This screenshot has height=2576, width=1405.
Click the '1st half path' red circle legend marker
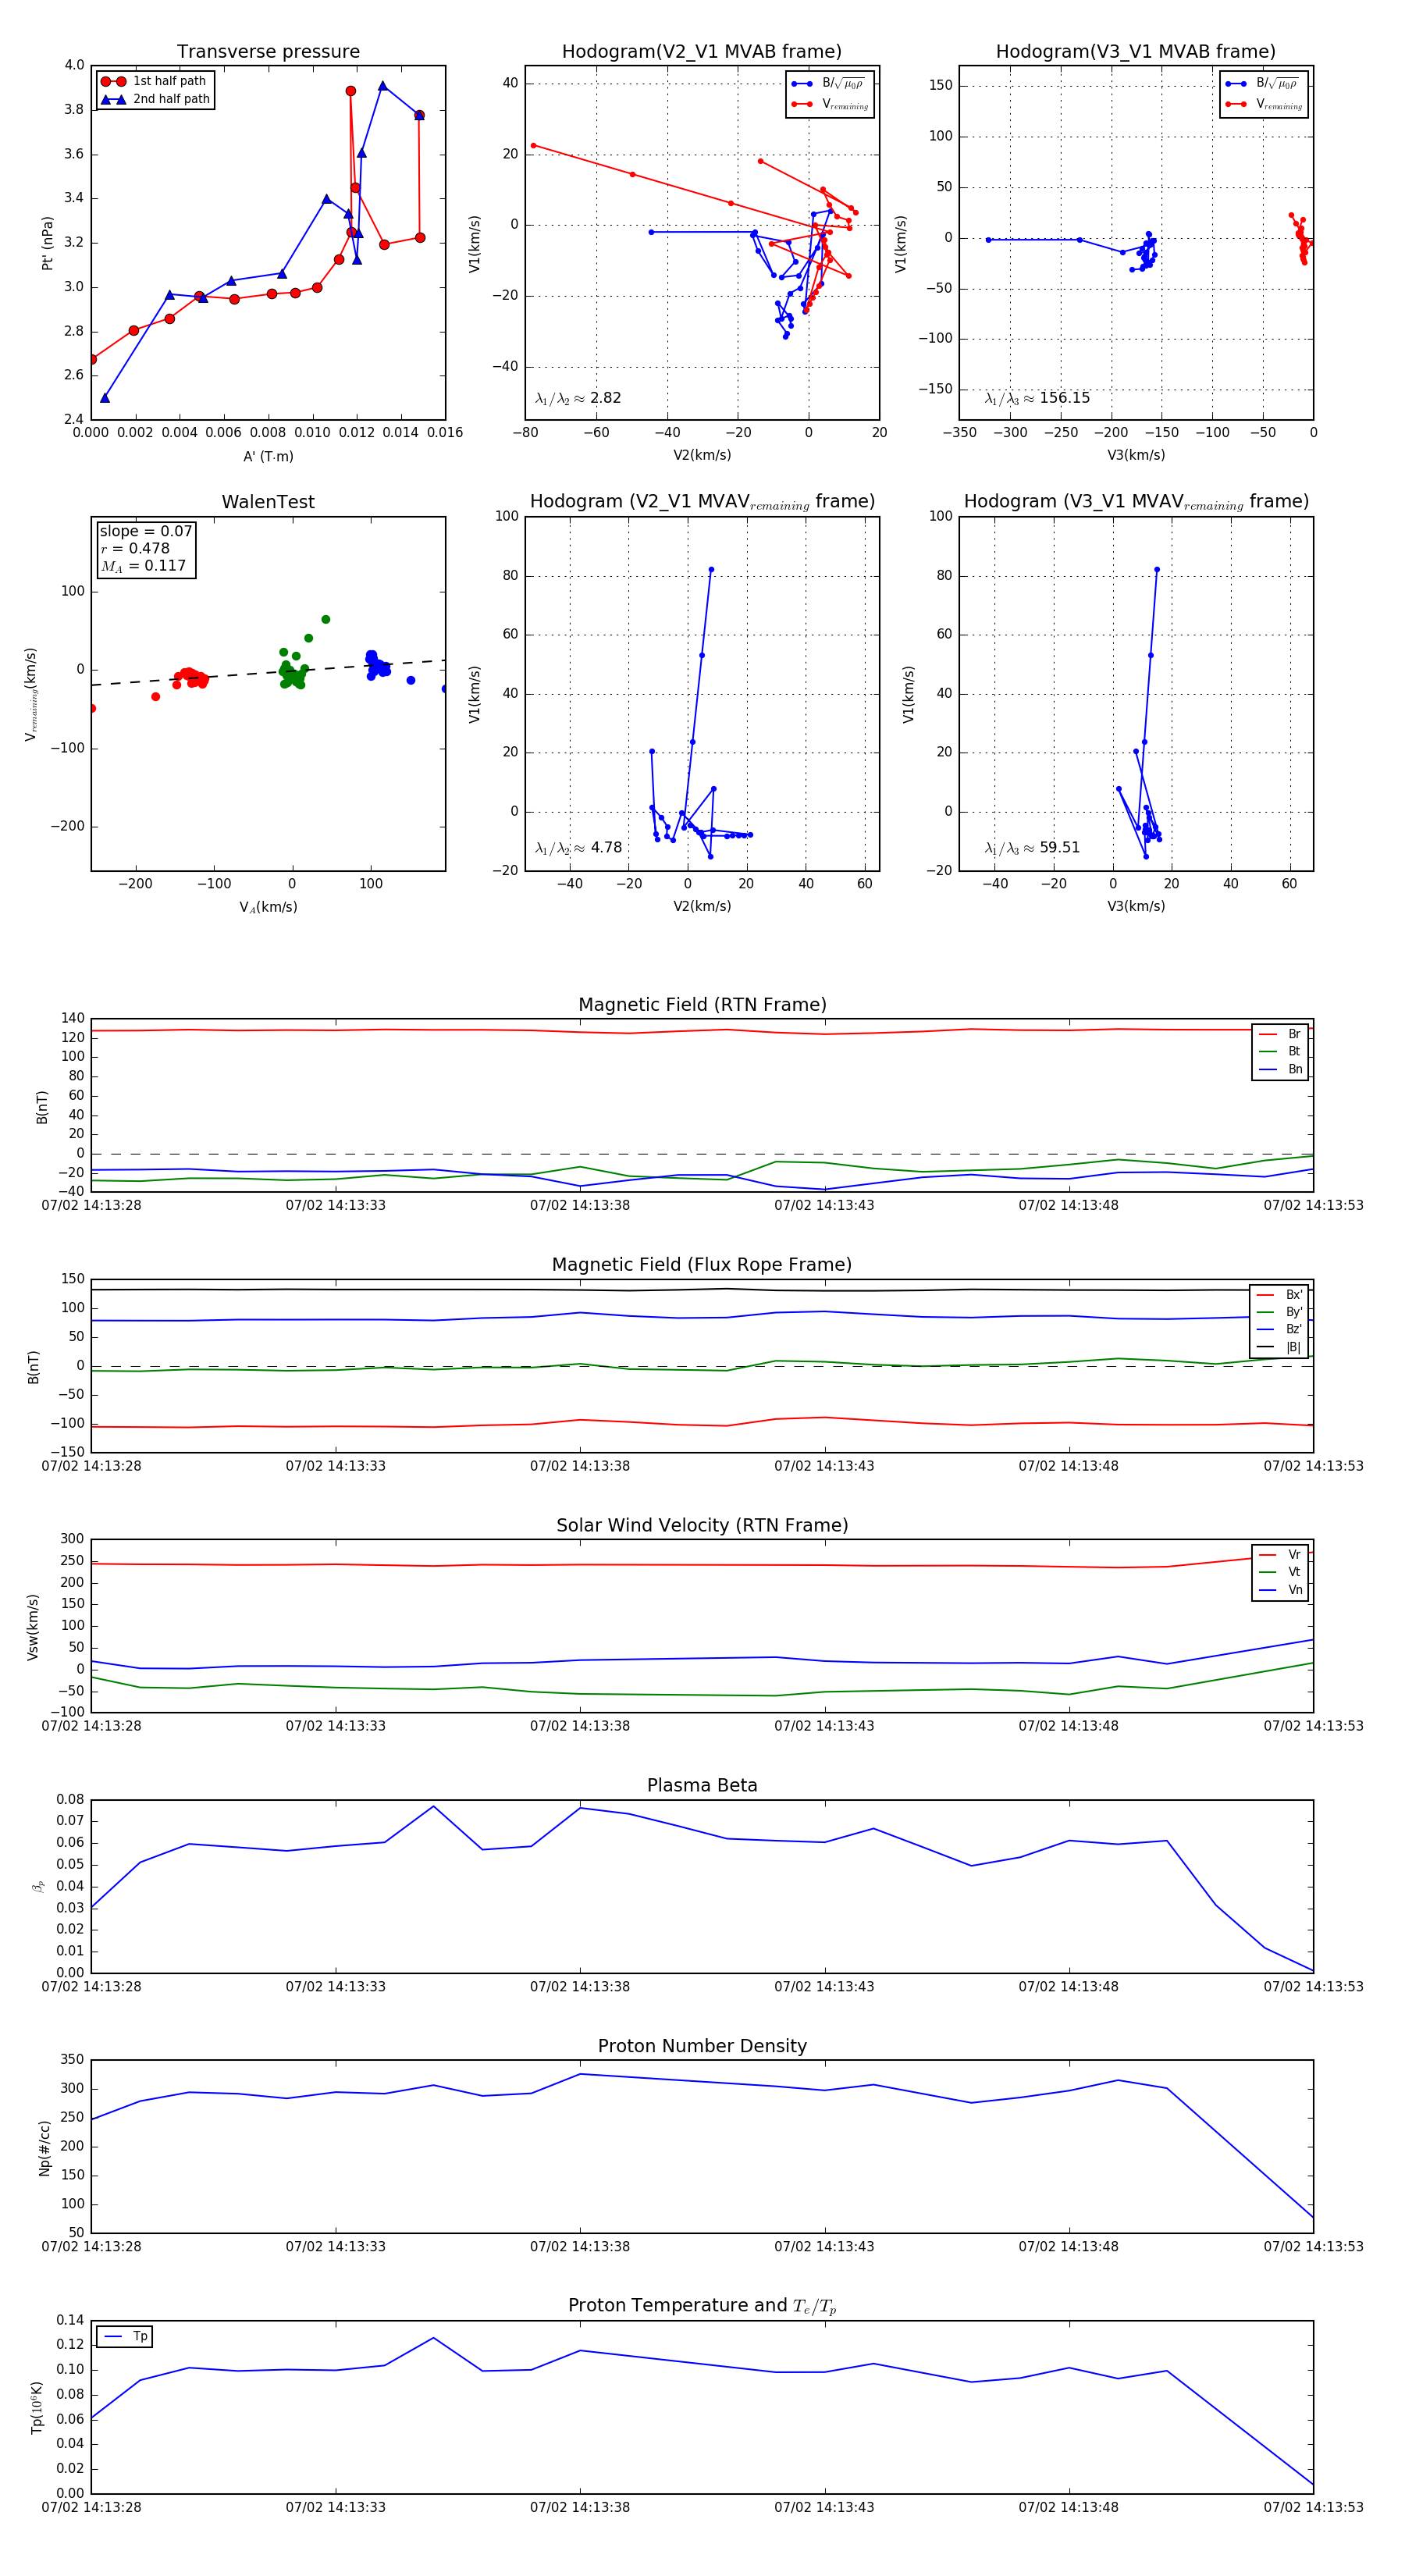[113, 81]
